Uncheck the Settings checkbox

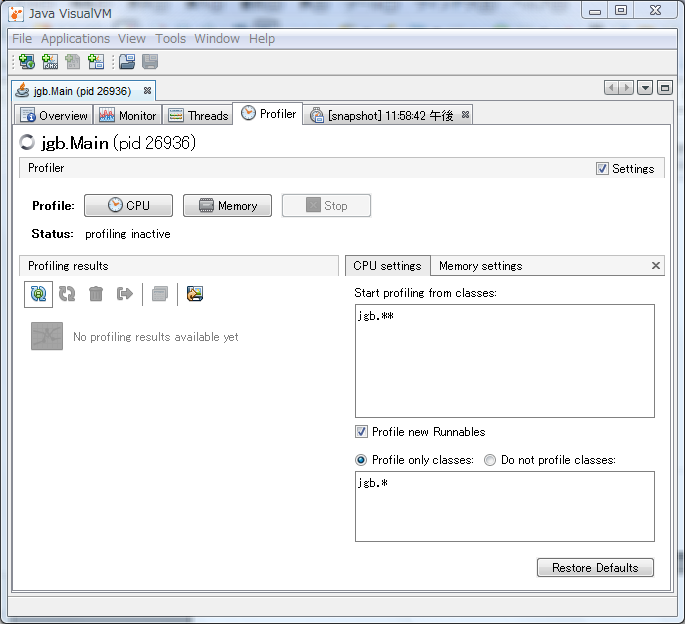click(602, 169)
